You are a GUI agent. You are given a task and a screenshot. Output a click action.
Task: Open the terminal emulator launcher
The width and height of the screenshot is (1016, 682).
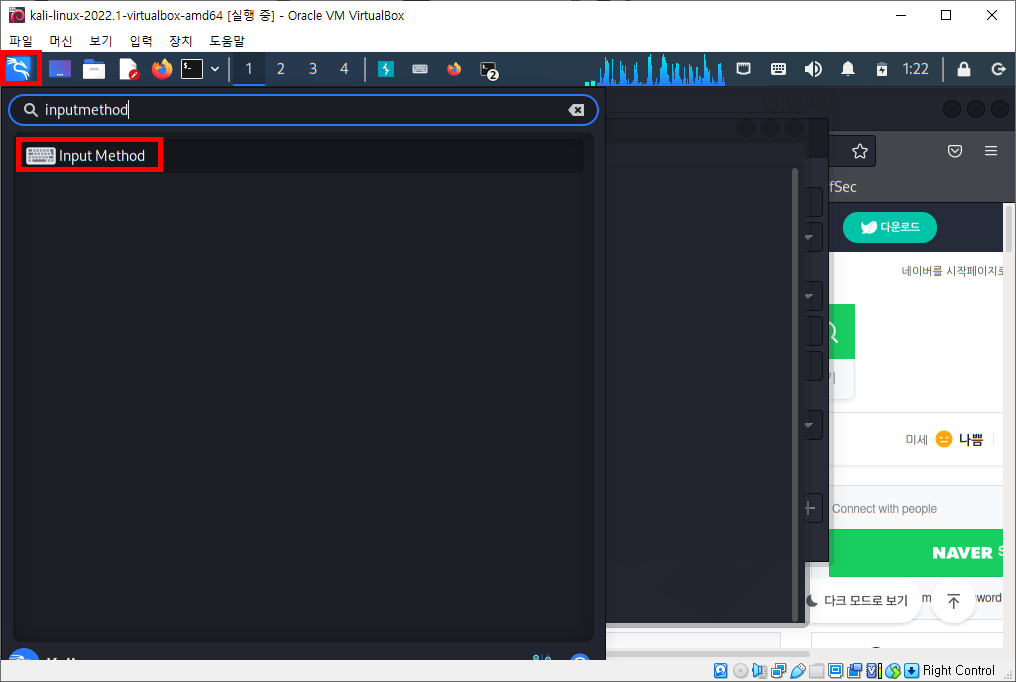[x=192, y=69]
